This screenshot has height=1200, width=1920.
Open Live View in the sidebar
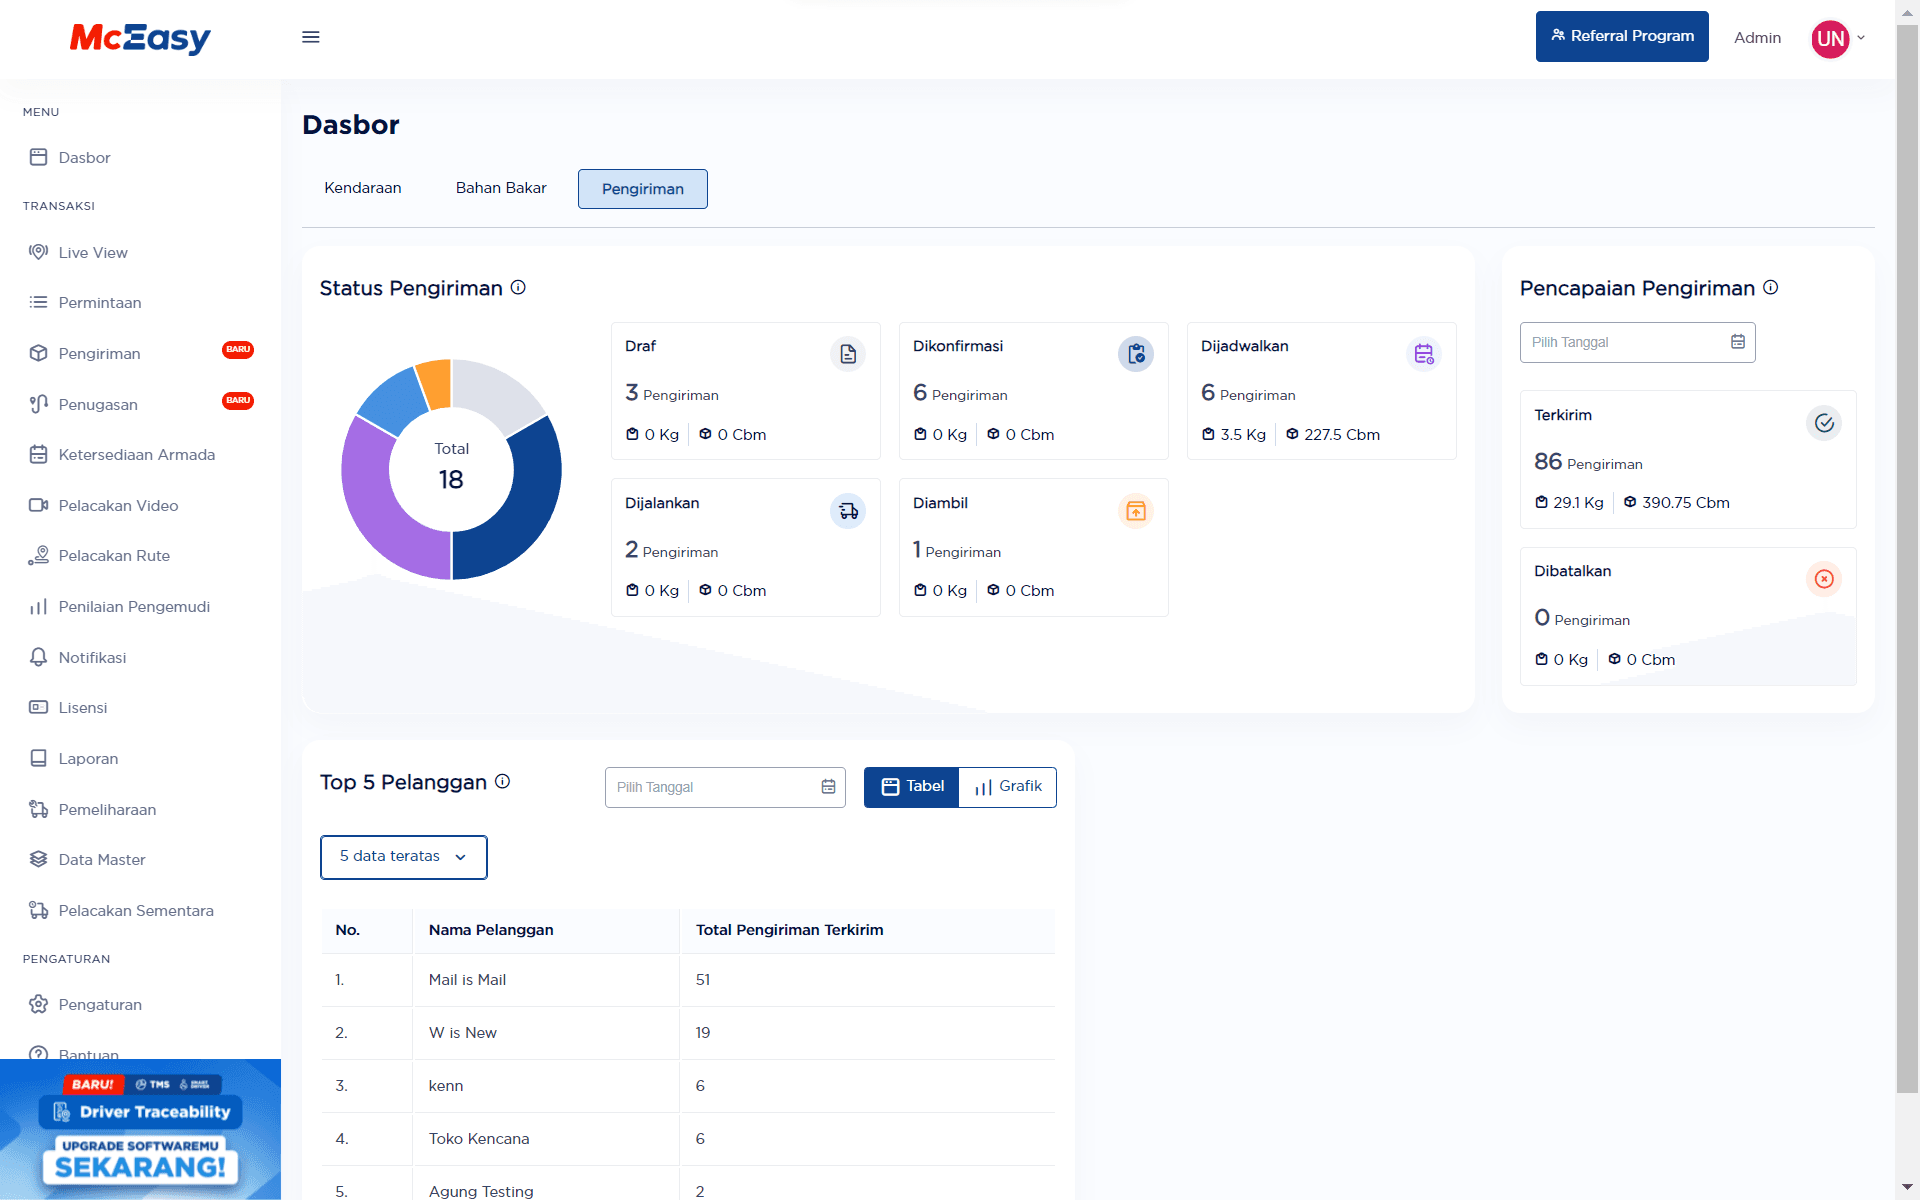[93, 253]
